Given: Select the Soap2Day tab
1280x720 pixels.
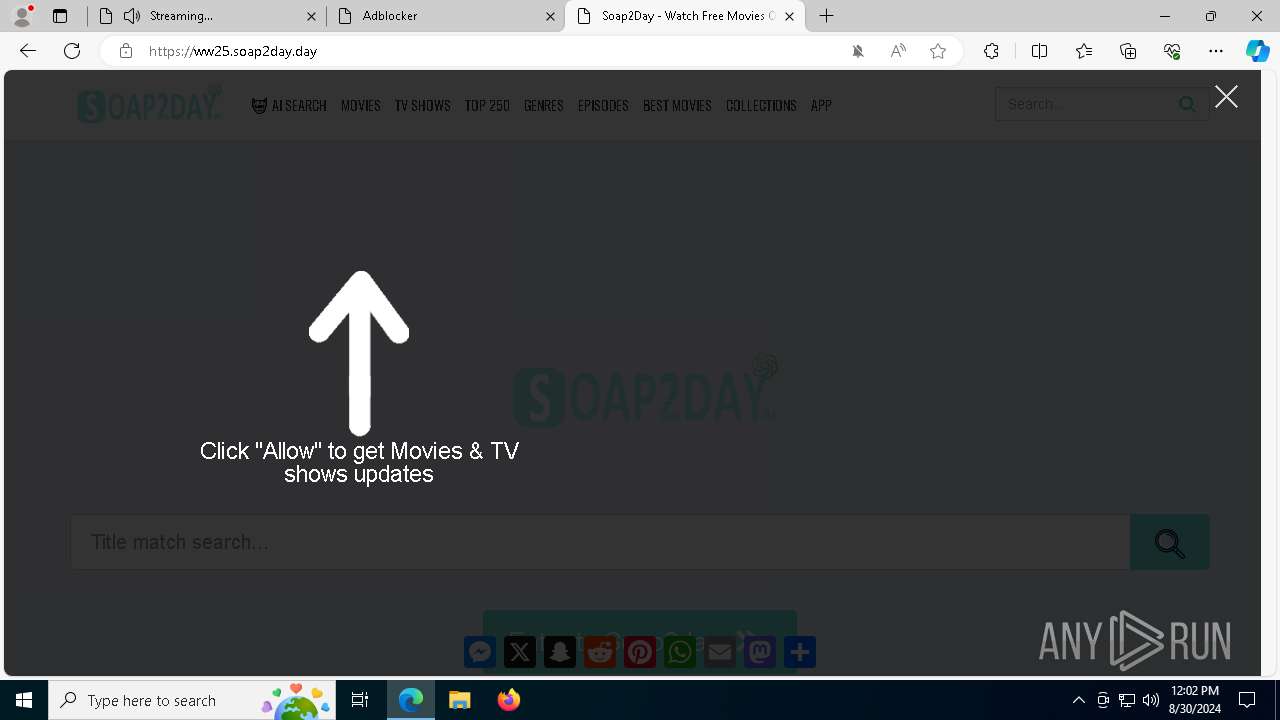Looking at the screenshot, I should click(685, 16).
